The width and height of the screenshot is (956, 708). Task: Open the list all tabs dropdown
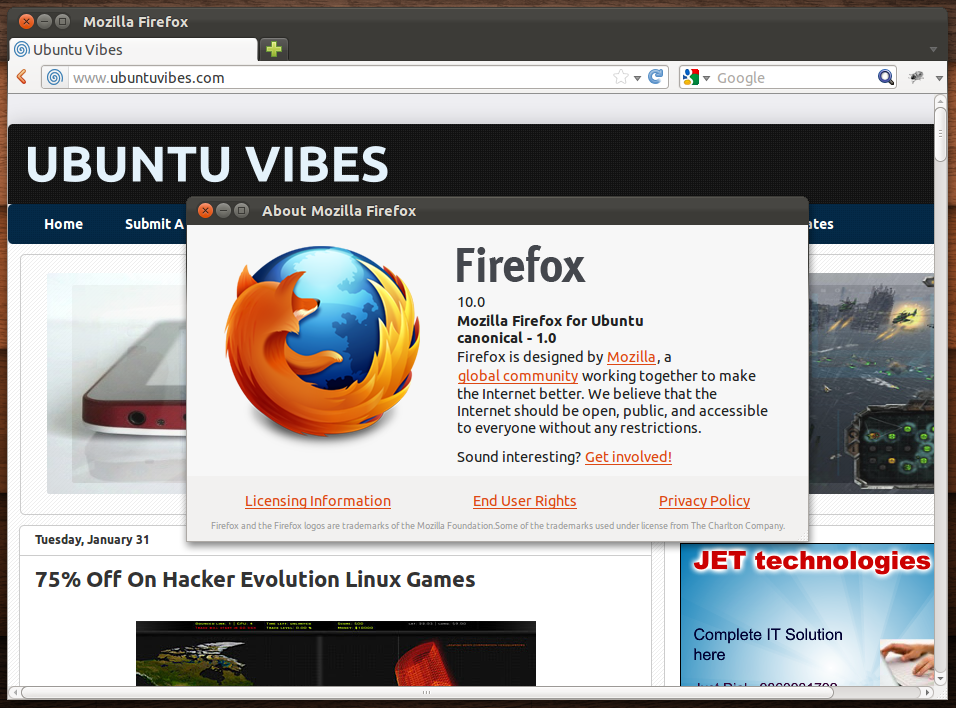(x=933, y=49)
